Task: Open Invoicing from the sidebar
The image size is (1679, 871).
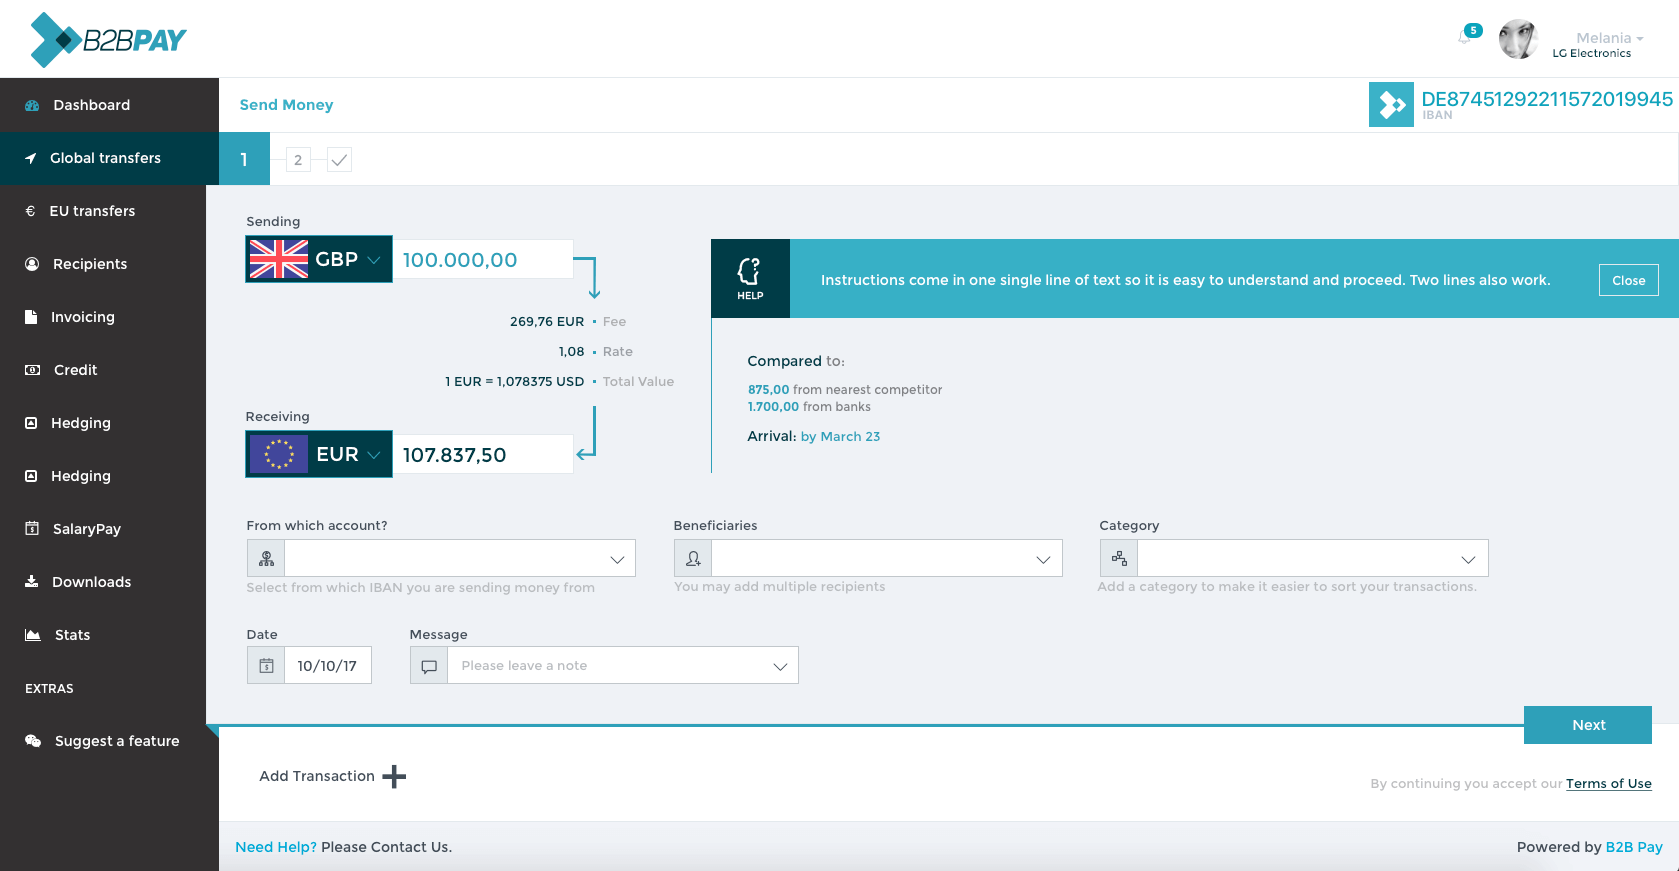Action: [x=83, y=317]
